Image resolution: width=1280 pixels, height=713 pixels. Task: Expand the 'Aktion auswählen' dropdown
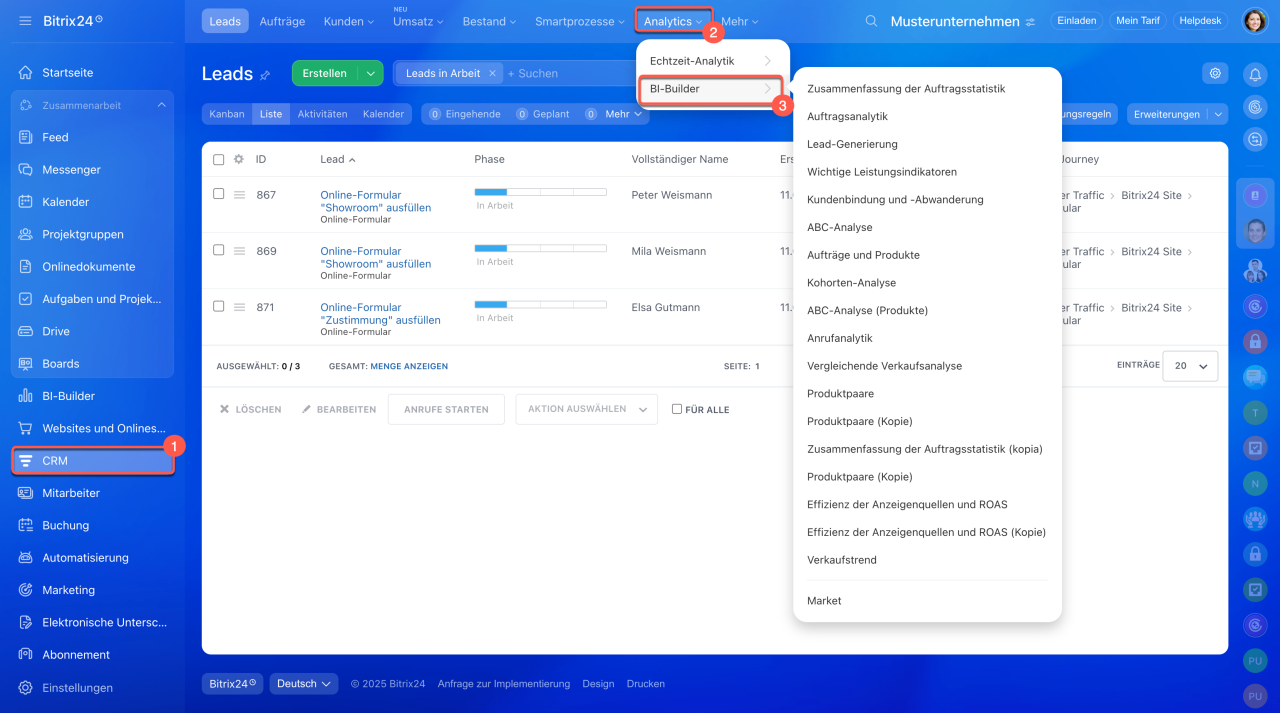[x=586, y=409]
